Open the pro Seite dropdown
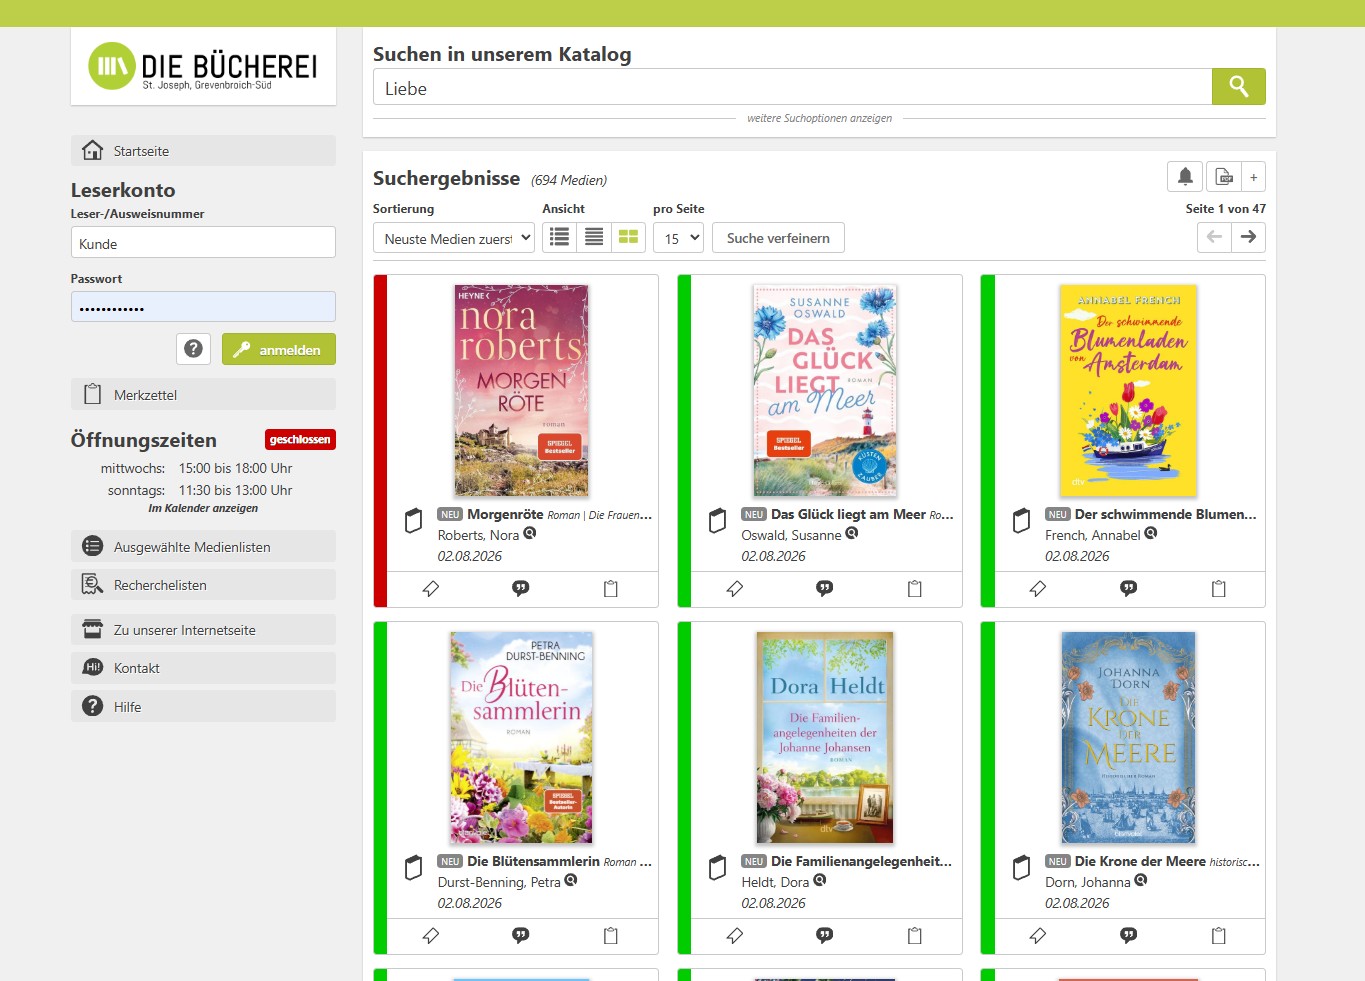1365x981 pixels. tap(678, 238)
